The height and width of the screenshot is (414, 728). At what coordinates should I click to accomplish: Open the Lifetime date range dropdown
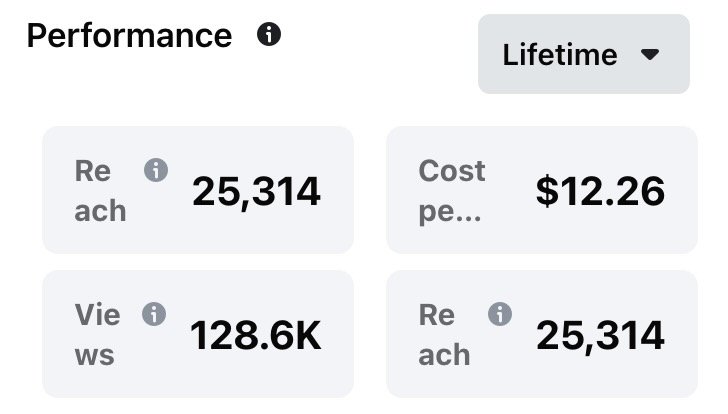(583, 54)
